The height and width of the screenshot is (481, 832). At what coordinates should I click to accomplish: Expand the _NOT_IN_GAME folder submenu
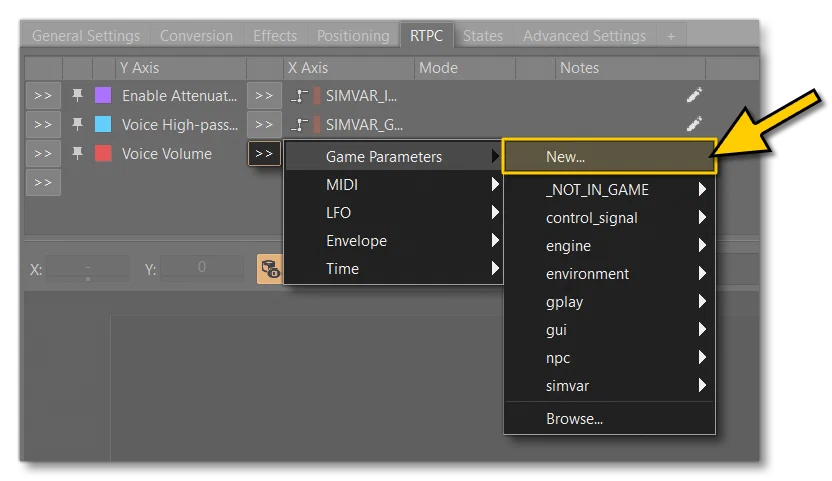click(x=609, y=190)
